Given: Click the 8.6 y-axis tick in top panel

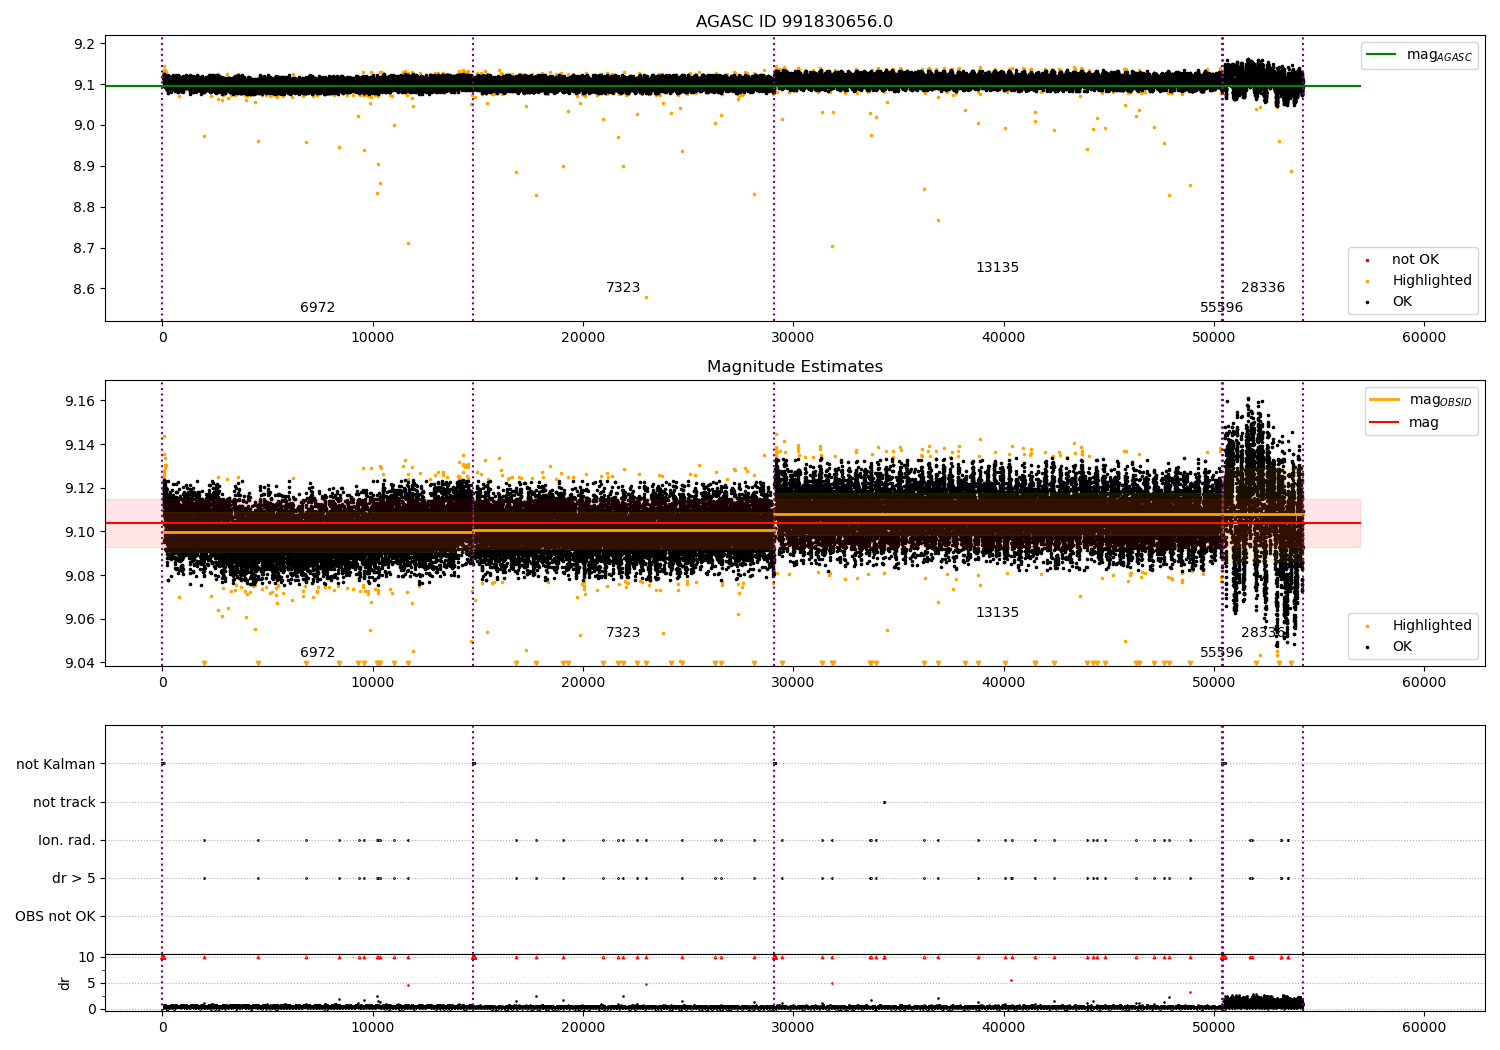Looking at the screenshot, I should pyautogui.click(x=85, y=290).
